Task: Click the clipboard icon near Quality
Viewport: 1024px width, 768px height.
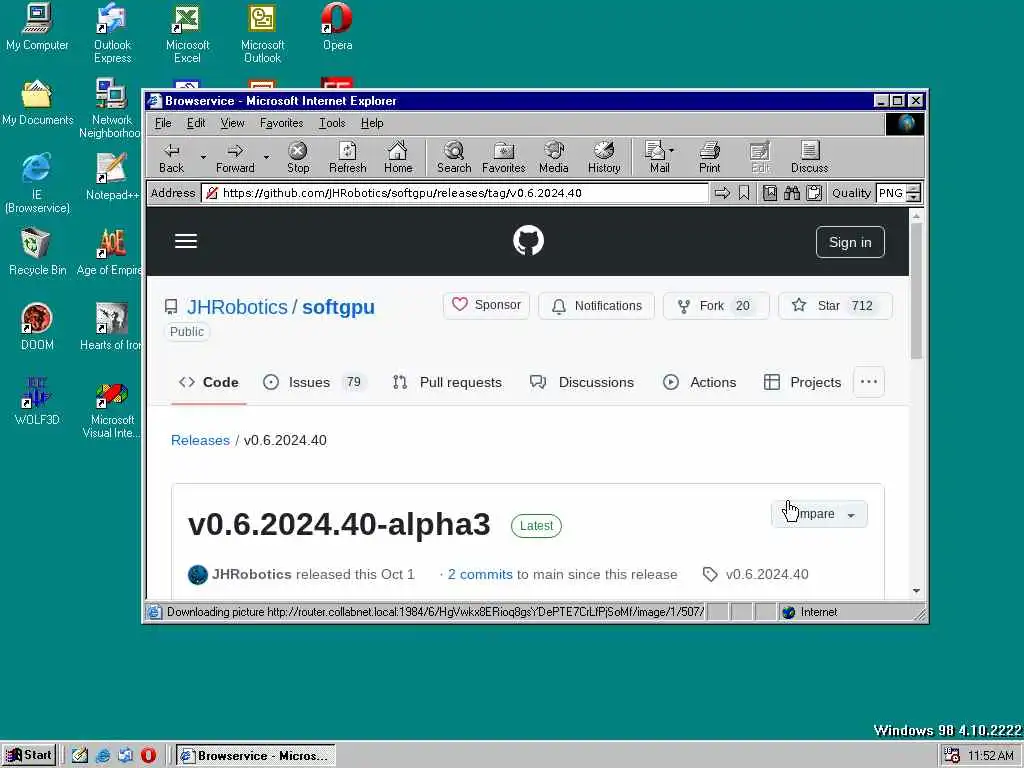Action: point(814,193)
